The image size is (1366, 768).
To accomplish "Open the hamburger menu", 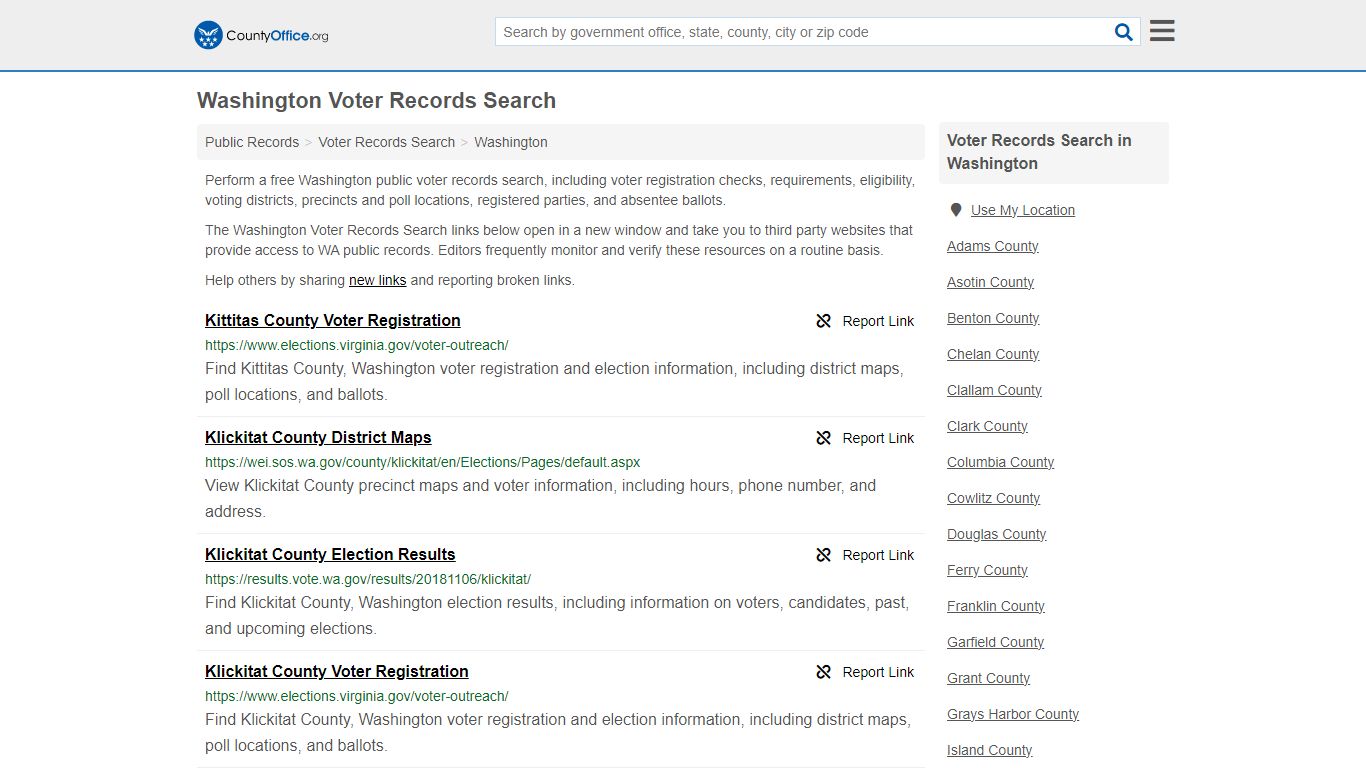I will [1162, 31].
